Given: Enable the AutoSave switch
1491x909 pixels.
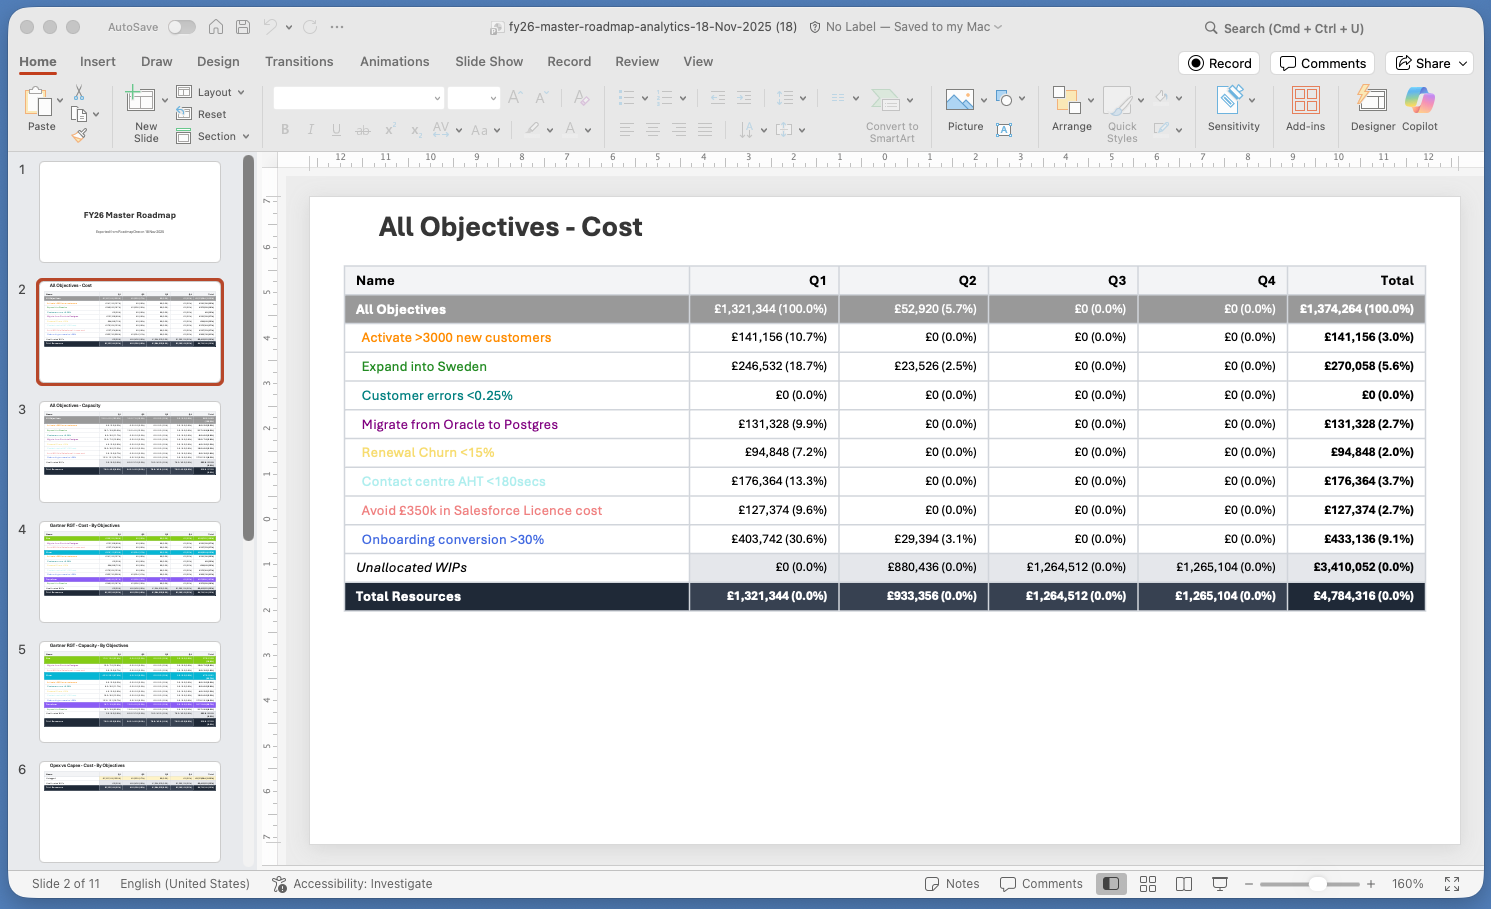Looking at the screenshot, I should [x=180, y=27].
